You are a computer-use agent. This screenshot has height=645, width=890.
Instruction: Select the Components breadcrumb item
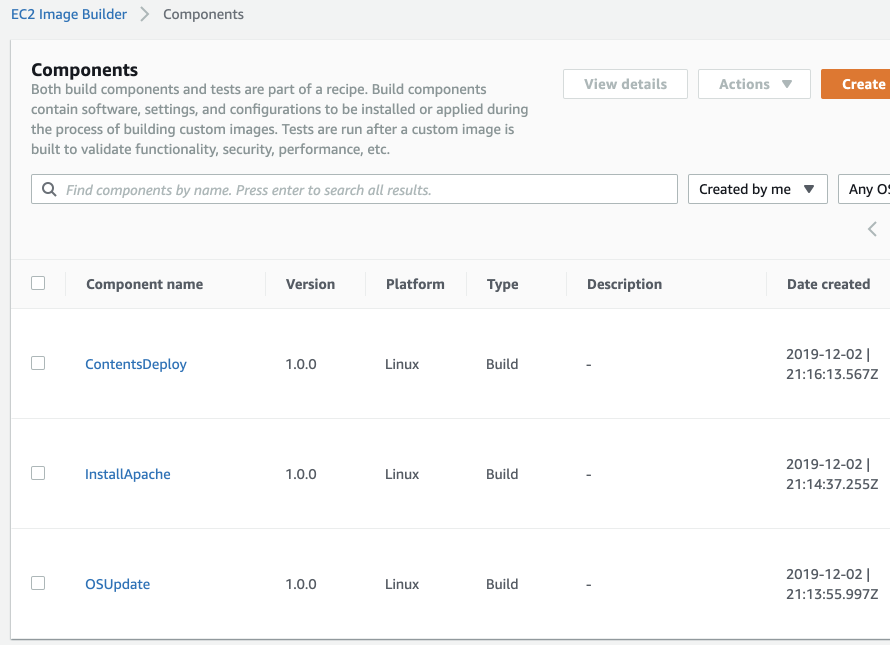(x=203, y=14)
